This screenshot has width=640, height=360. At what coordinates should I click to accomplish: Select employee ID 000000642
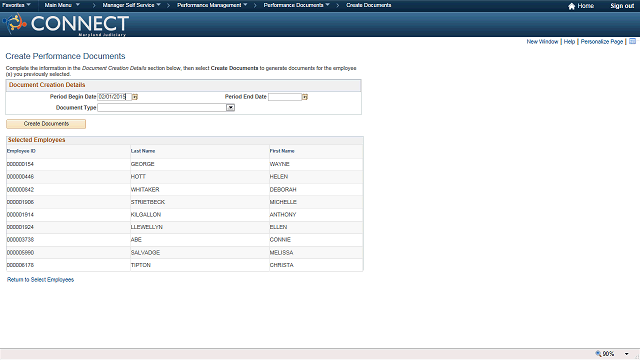click(x=20, y=190)
